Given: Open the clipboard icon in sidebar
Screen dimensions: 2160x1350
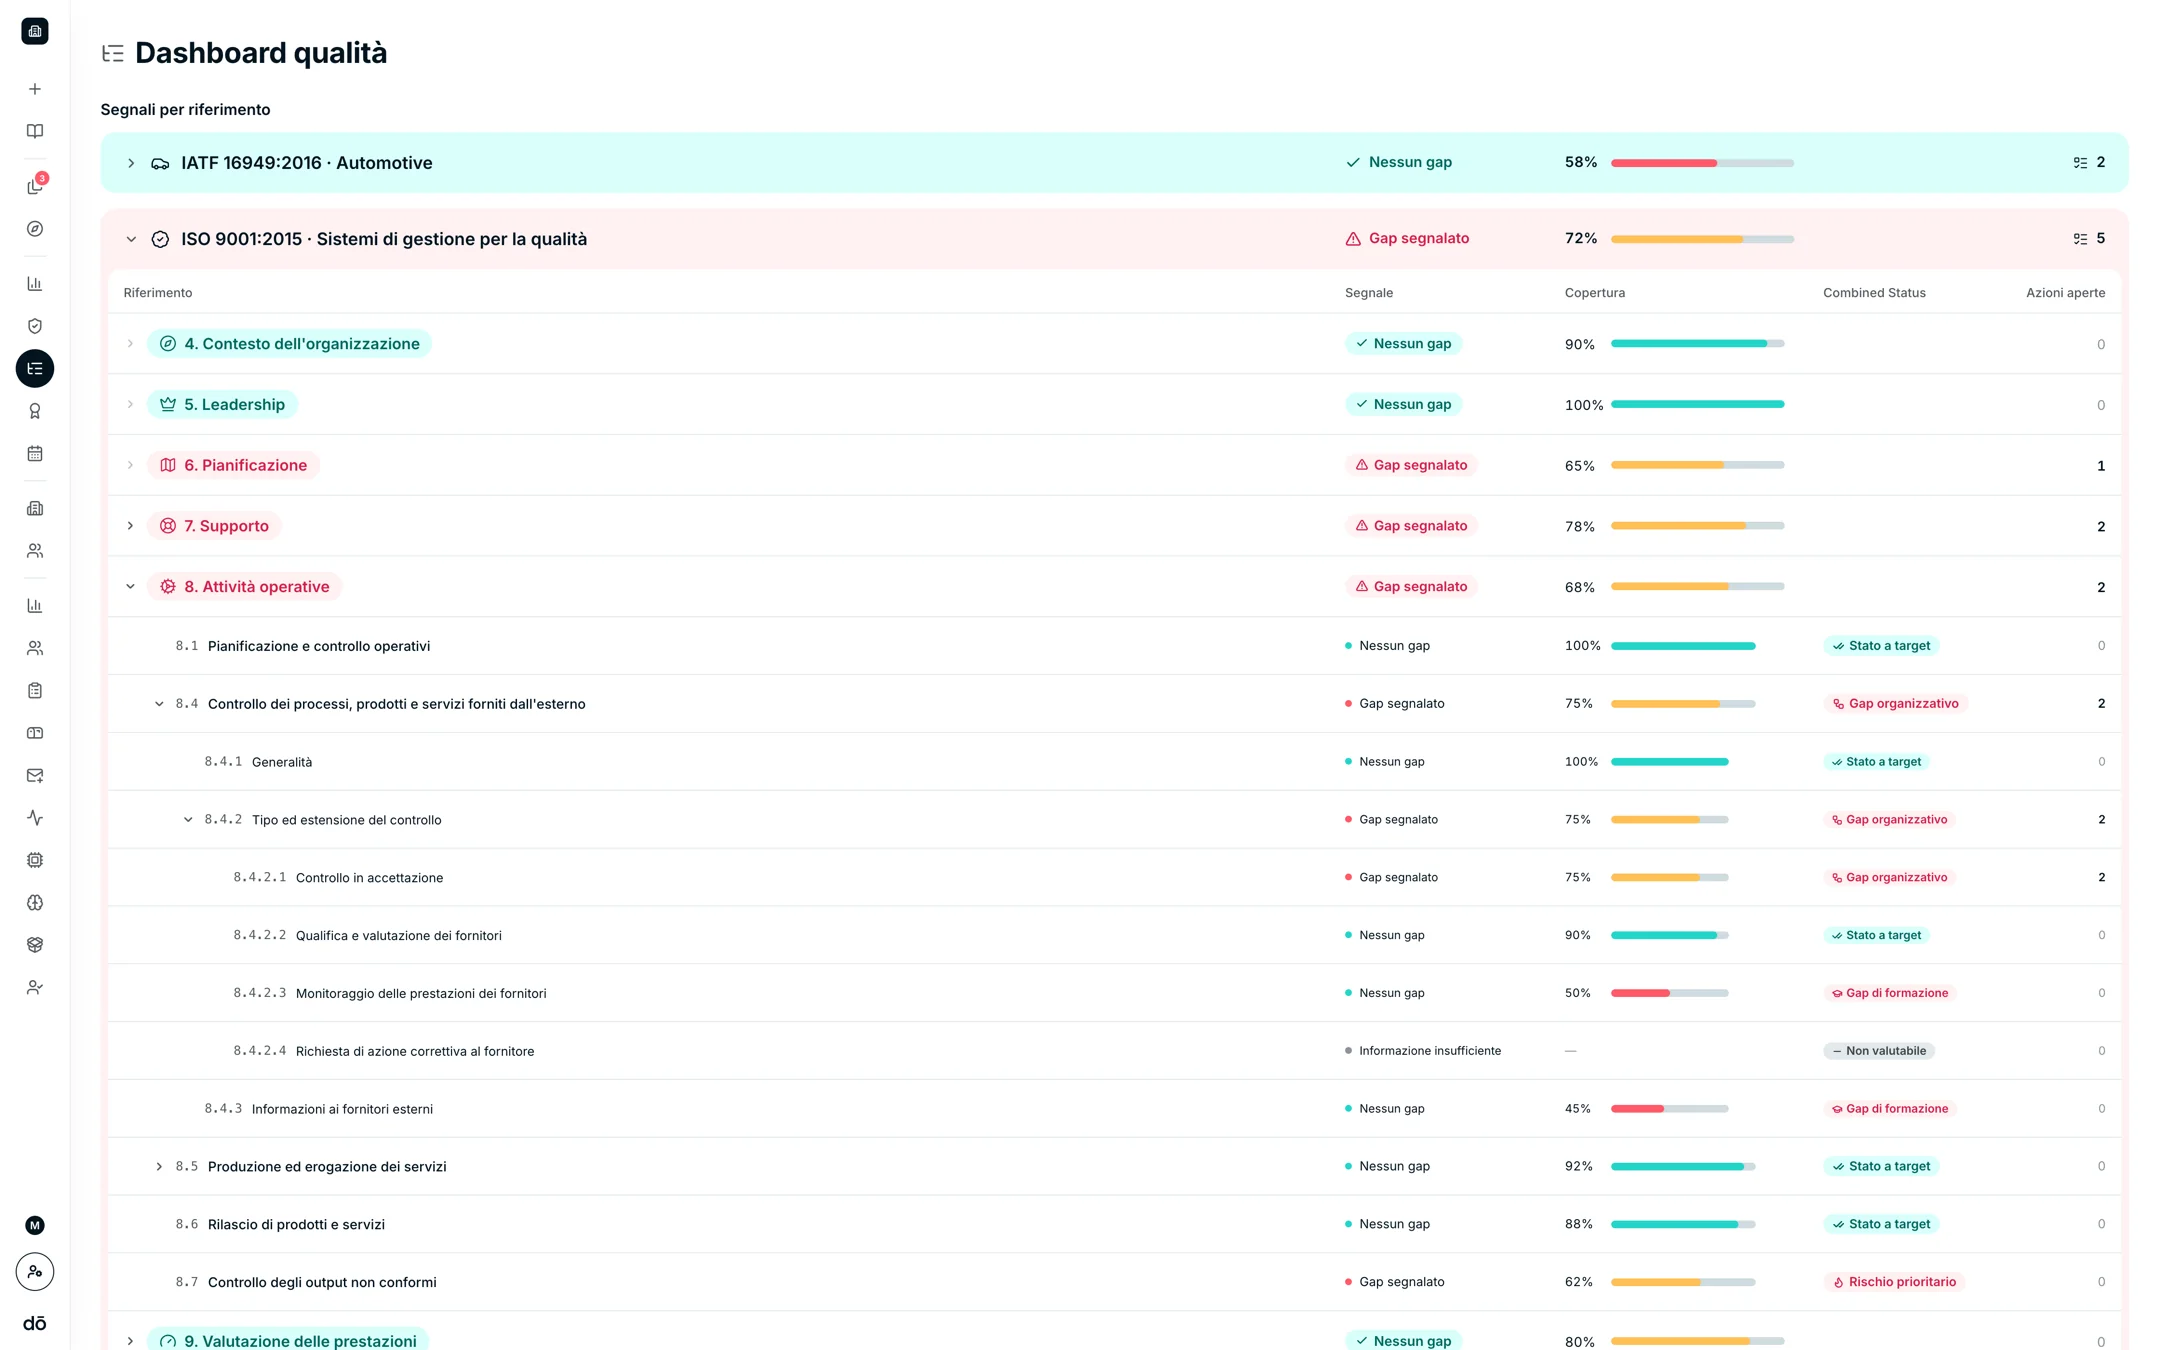Looking at the screenshot, I should 35,690.
